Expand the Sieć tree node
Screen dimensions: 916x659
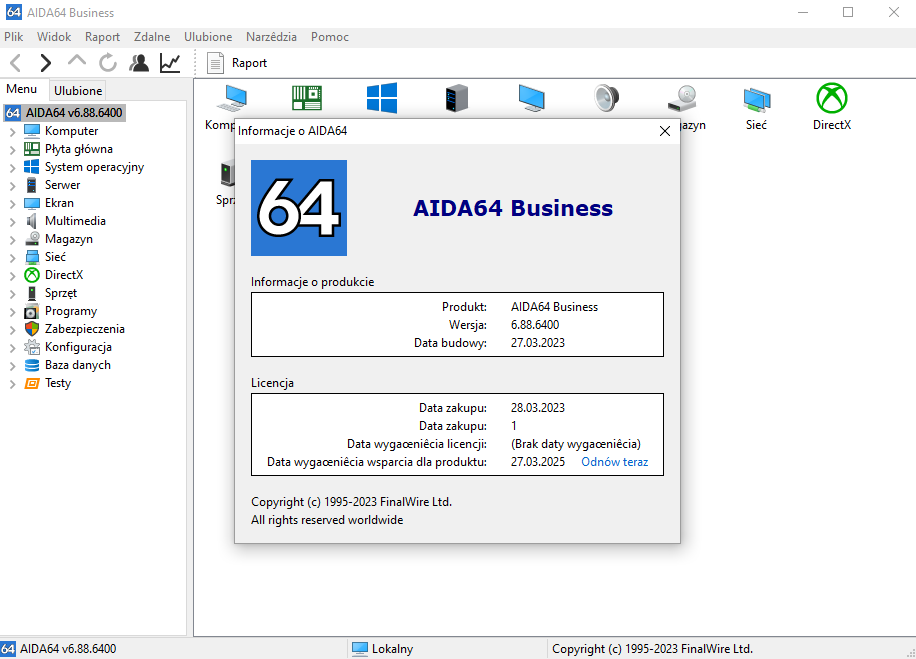click(x=12, y=258)
